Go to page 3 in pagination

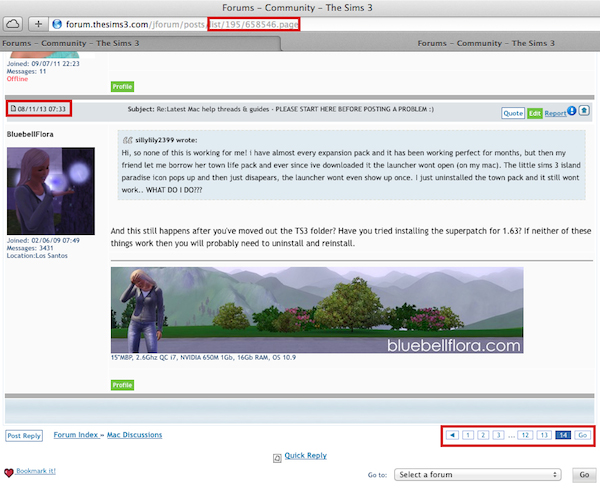[498, 435]
